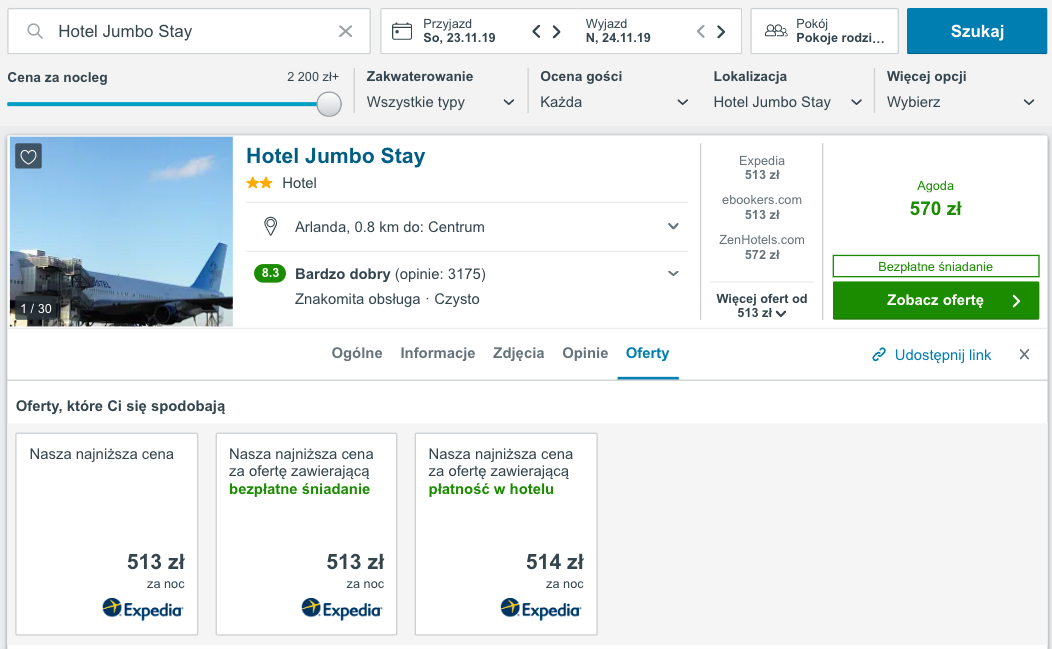Click the Udostępnij link share icon

pos(879,354)
